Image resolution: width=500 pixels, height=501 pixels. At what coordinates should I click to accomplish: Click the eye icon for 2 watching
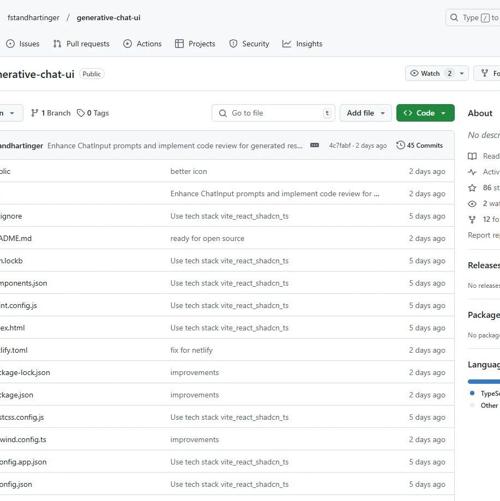472,204
